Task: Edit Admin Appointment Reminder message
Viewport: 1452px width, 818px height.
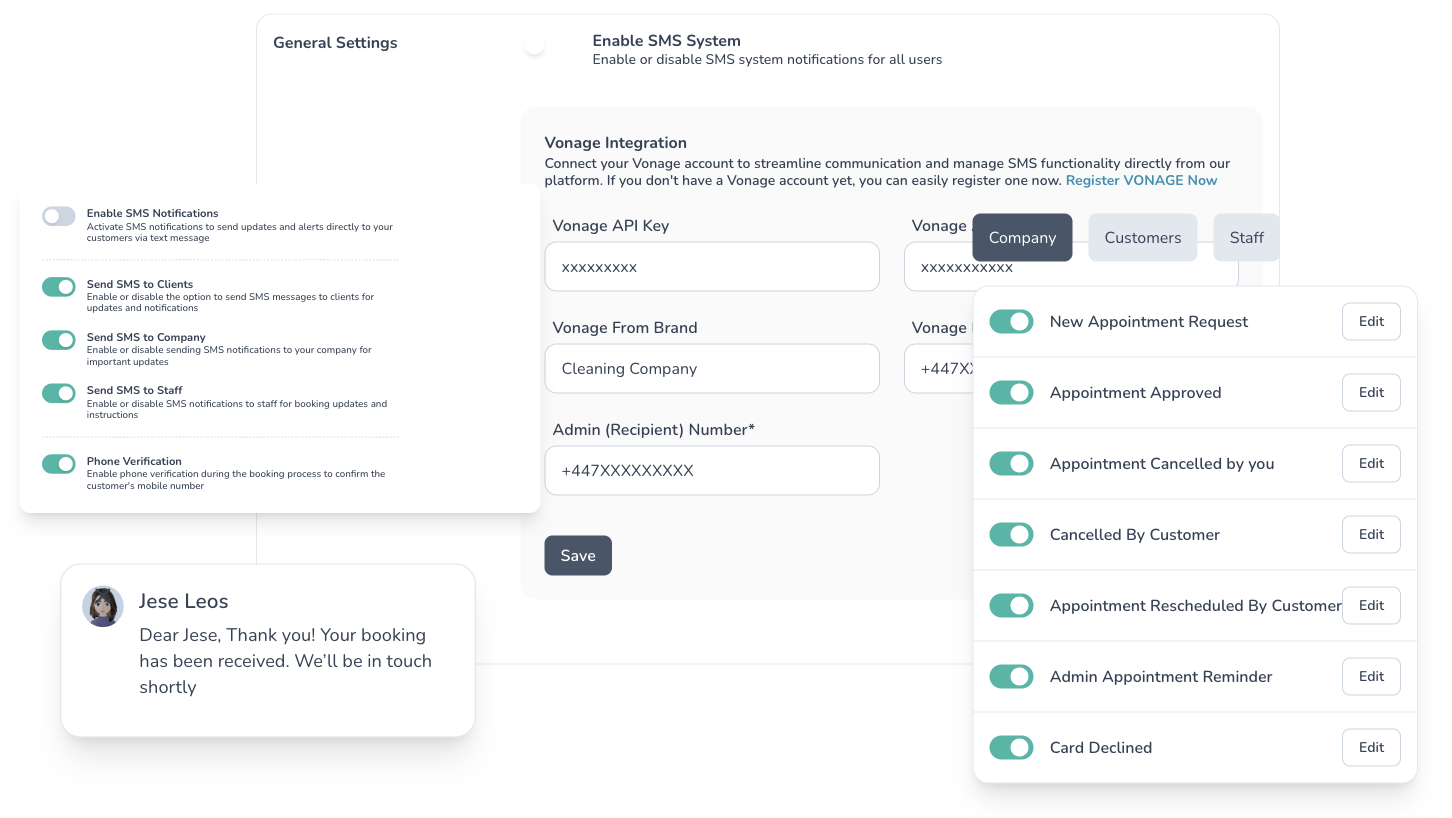Action: (x=1371, y=677)
